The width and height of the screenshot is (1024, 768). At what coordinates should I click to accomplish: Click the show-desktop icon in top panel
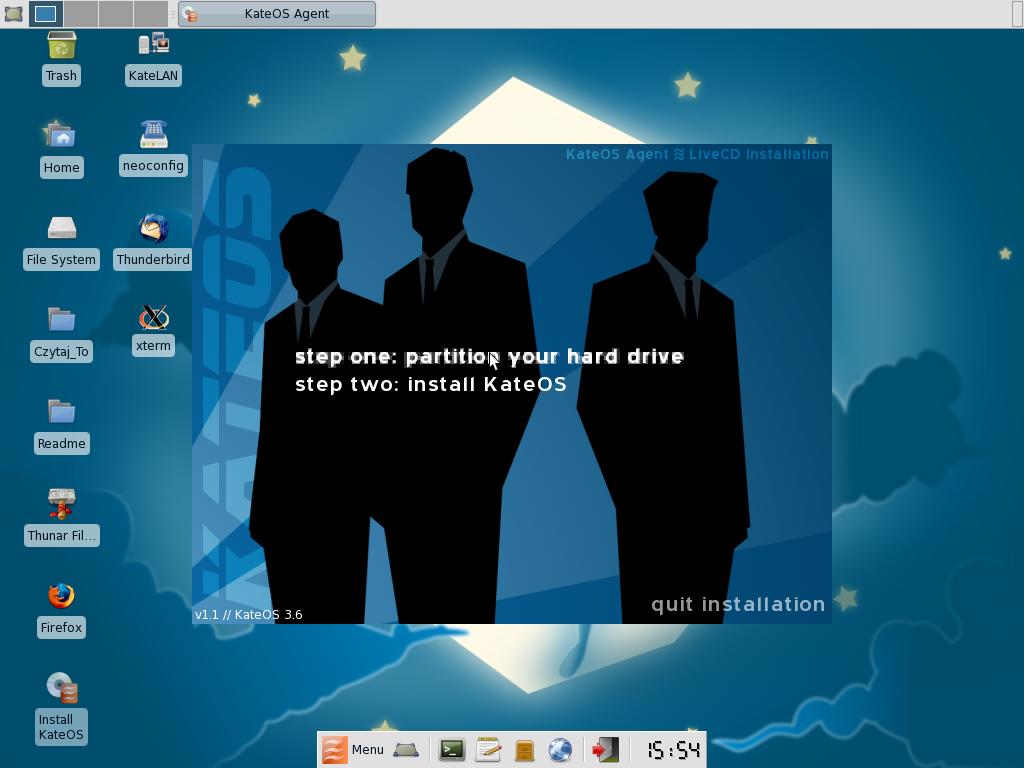click(x=13, y=13)
